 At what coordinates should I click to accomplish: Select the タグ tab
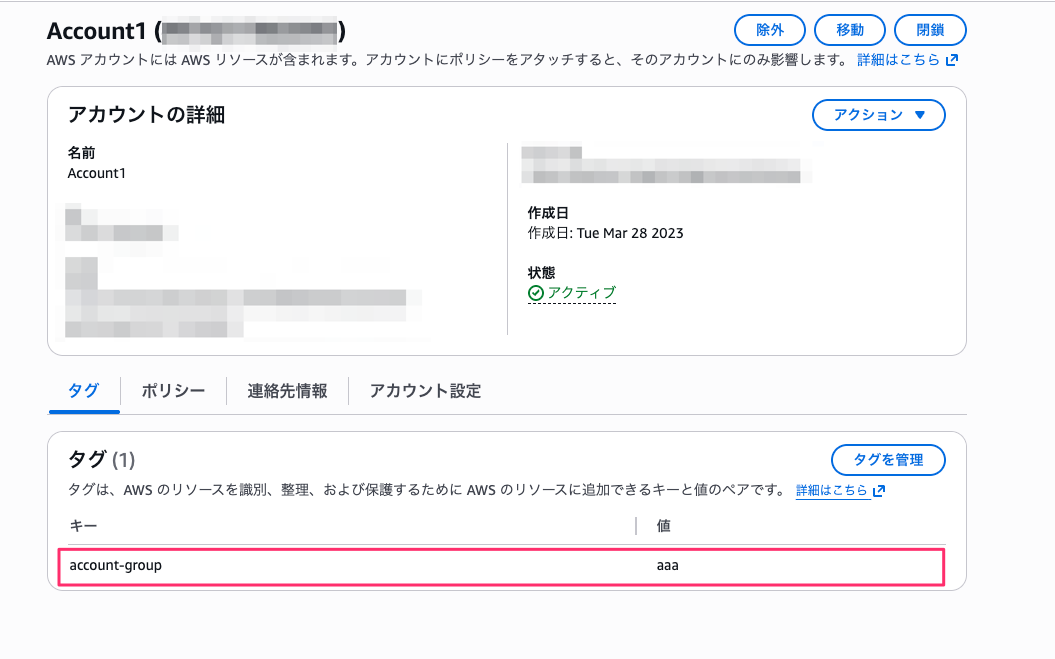(83, 391)
